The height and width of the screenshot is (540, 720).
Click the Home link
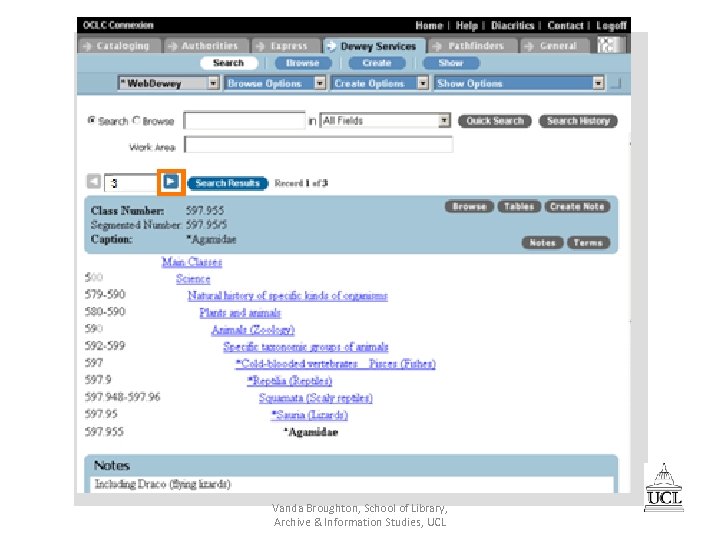tap(429, 25)
